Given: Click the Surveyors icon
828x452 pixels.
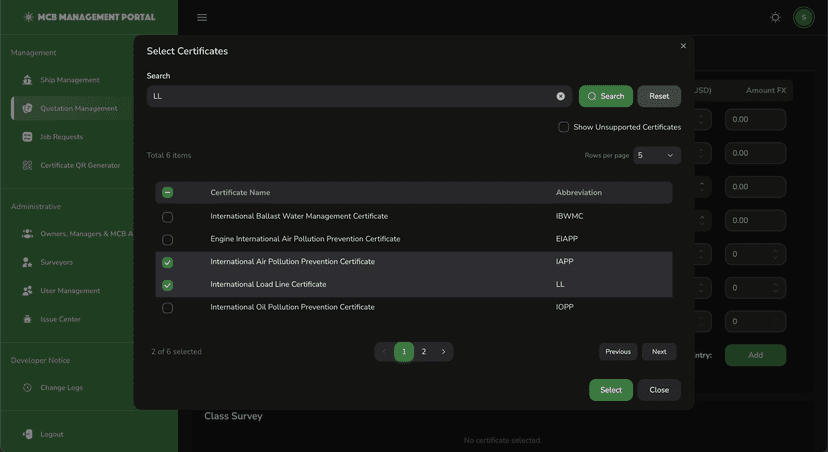Looking at the screenshot, I should 27,262.
